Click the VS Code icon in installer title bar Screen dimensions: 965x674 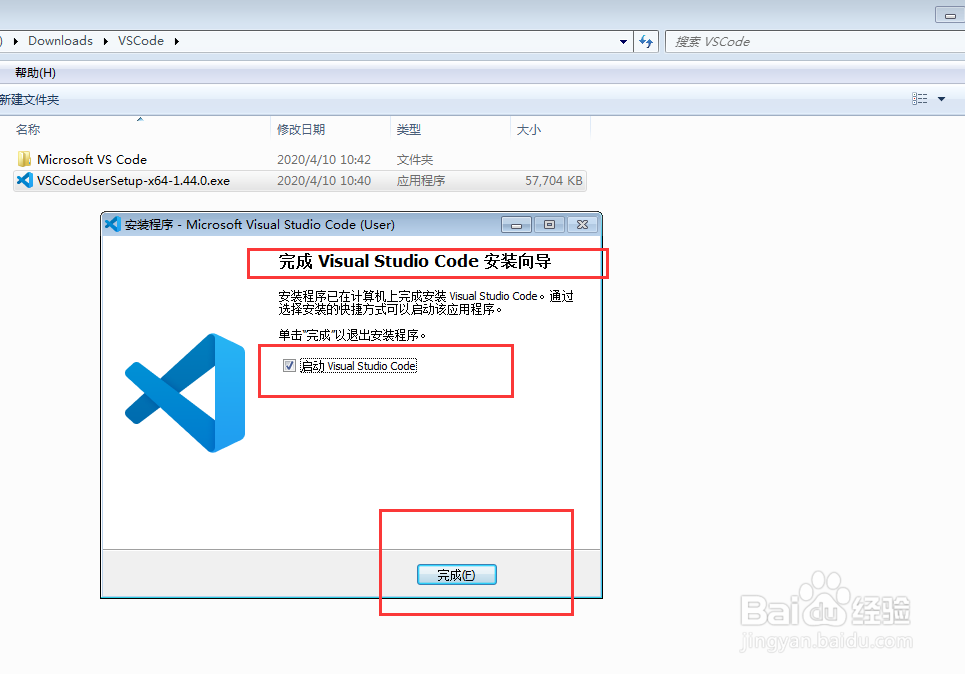(x=112, y=224)
